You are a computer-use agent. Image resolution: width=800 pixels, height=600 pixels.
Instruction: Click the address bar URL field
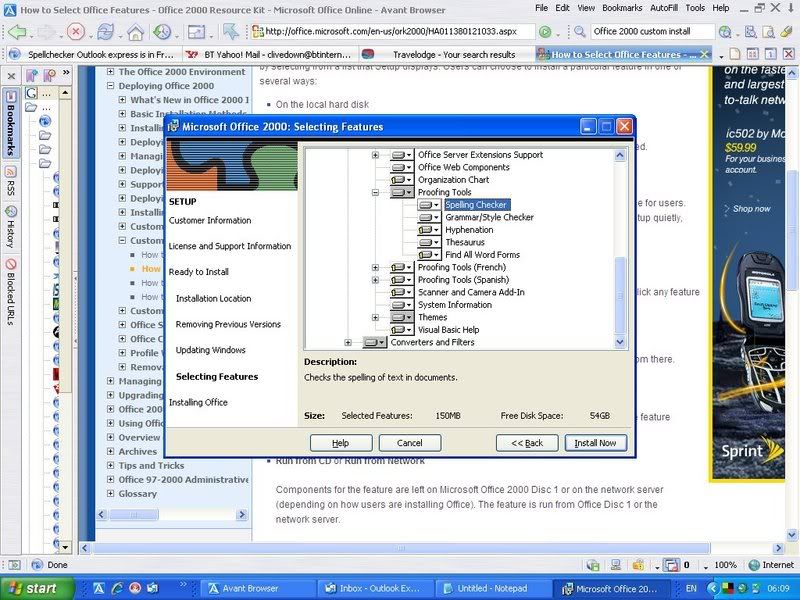393,32
